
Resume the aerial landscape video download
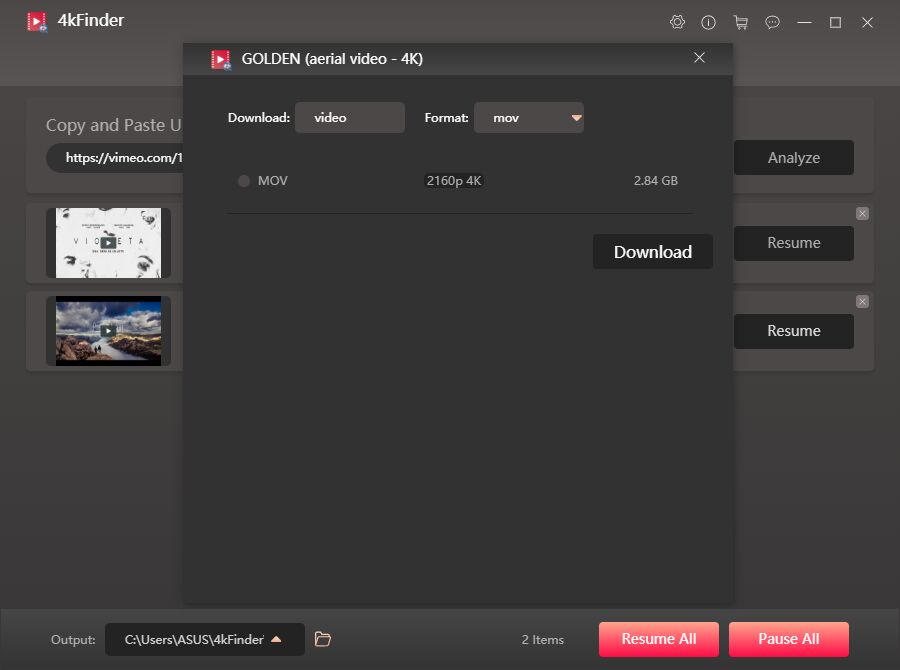pos(793,331)
